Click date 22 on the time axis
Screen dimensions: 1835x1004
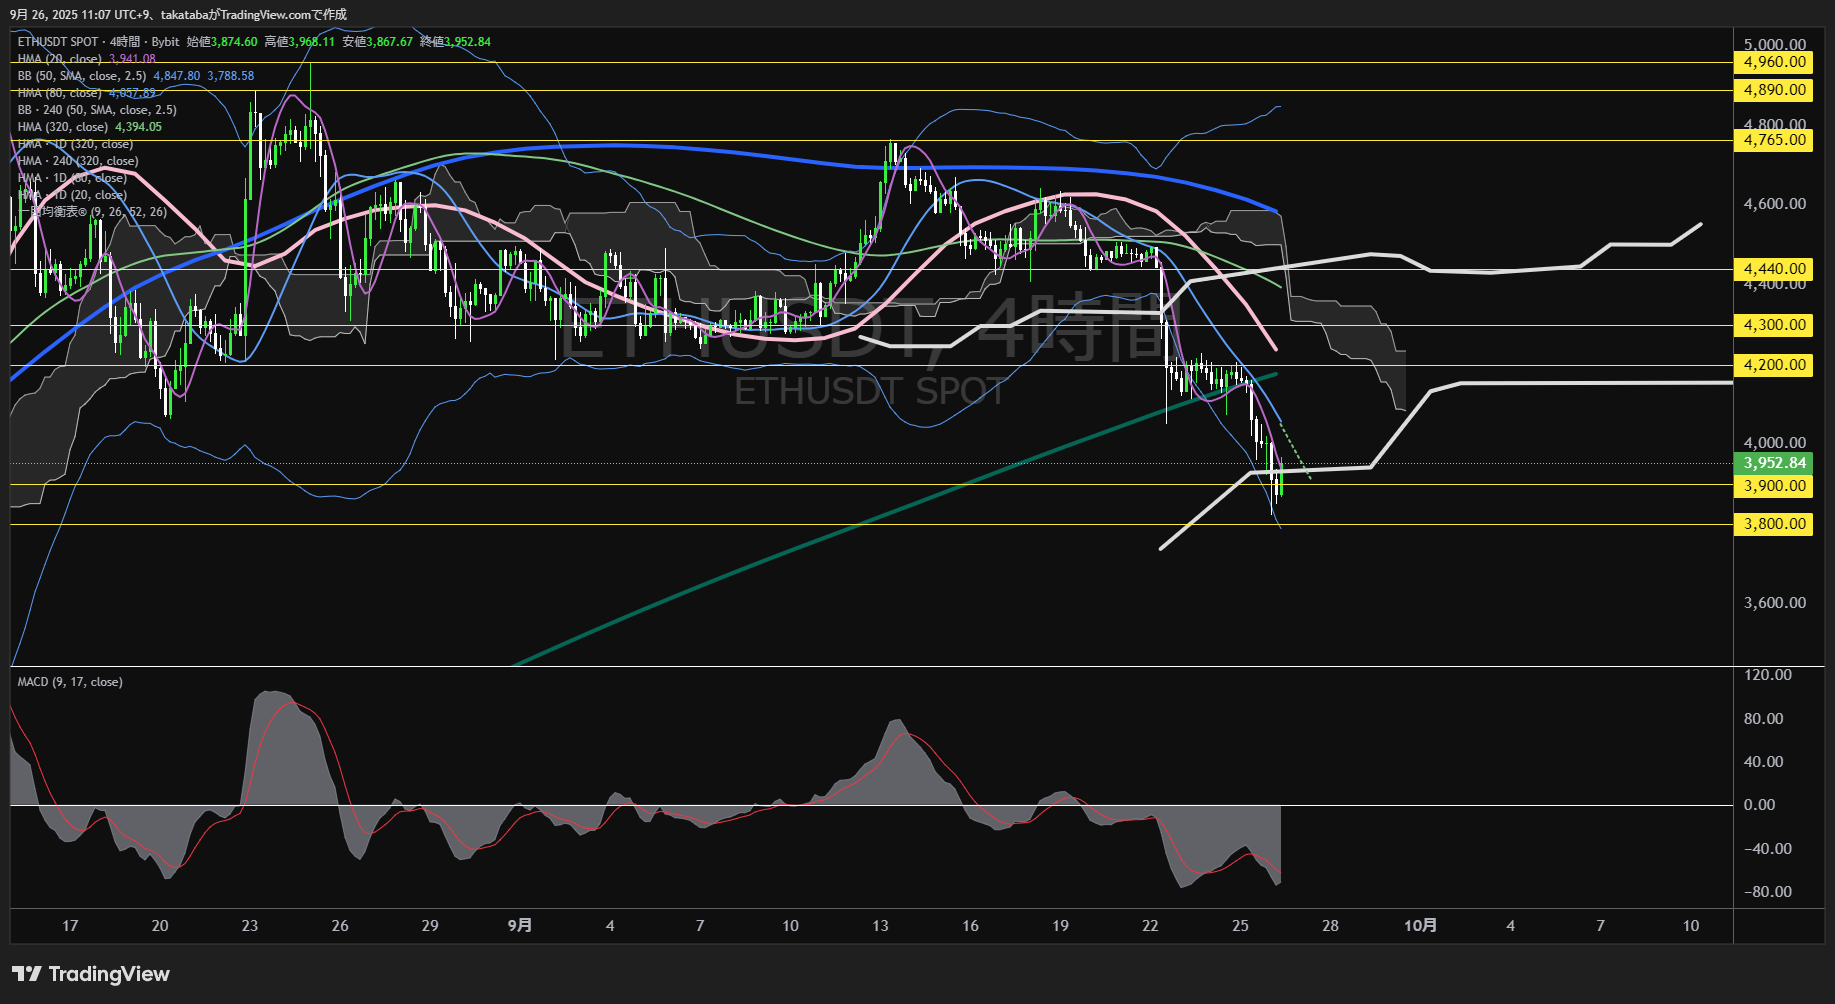[x=1150, y=926]
